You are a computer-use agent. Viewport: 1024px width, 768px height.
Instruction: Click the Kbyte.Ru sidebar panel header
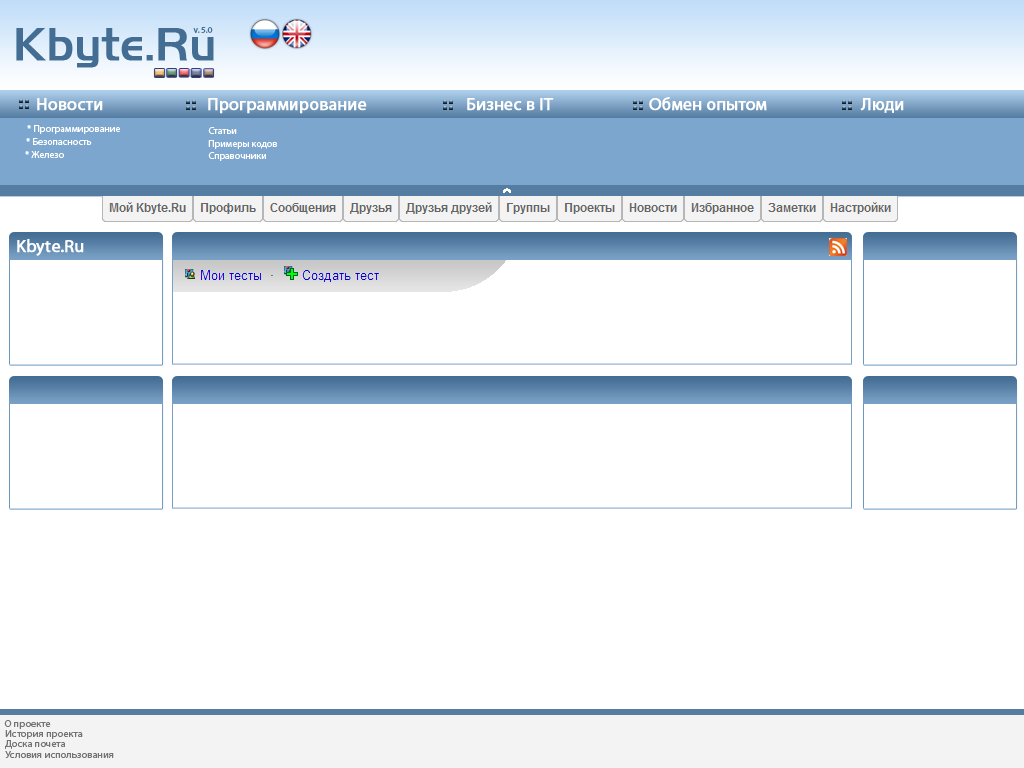pyautogui.click(x=86, y=246)
